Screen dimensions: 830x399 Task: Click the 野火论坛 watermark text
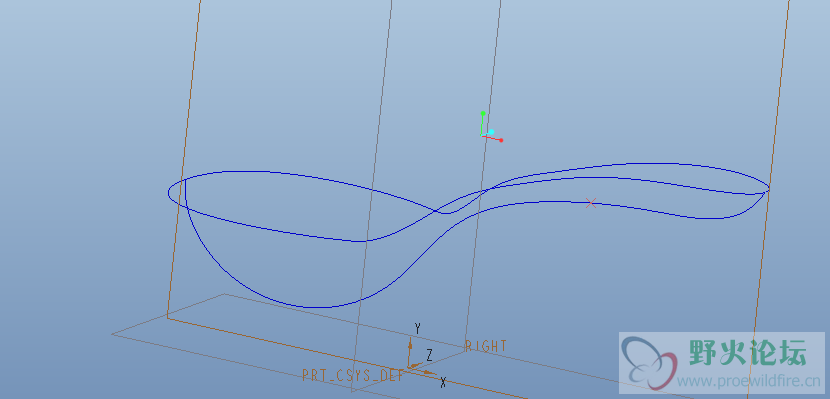click(x=747, y=353)
